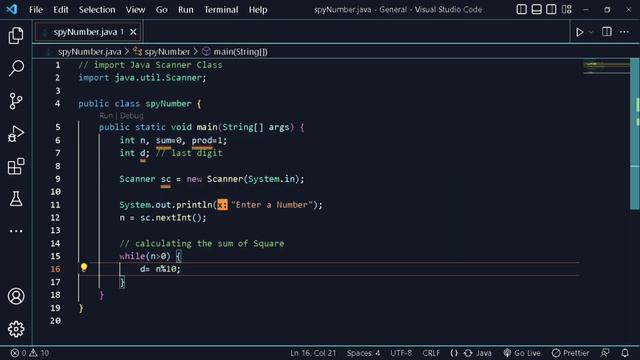Open the Extensions view
The image size is (640, 360).
point(16,167)
